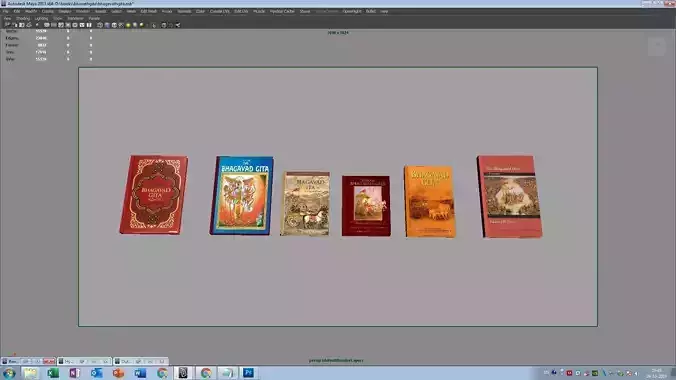
Task: Open the Pipeline Cache menu
Action: click(282, 12)
